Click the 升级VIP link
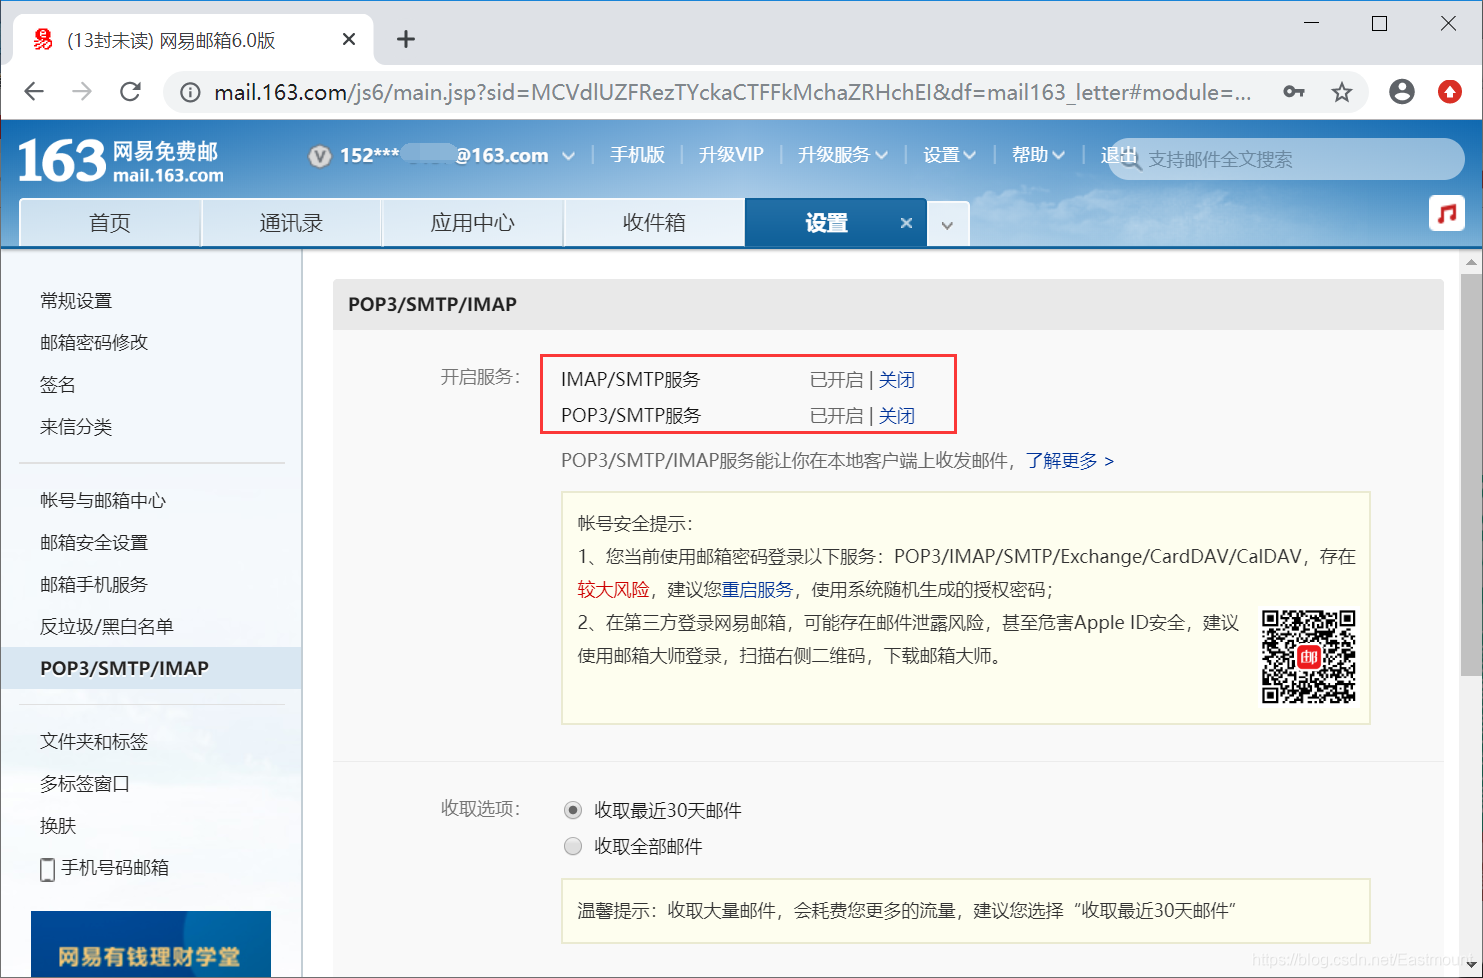The height and width of the screenshot is (978, 1483). pyautogui.click(x=730, y=155)
